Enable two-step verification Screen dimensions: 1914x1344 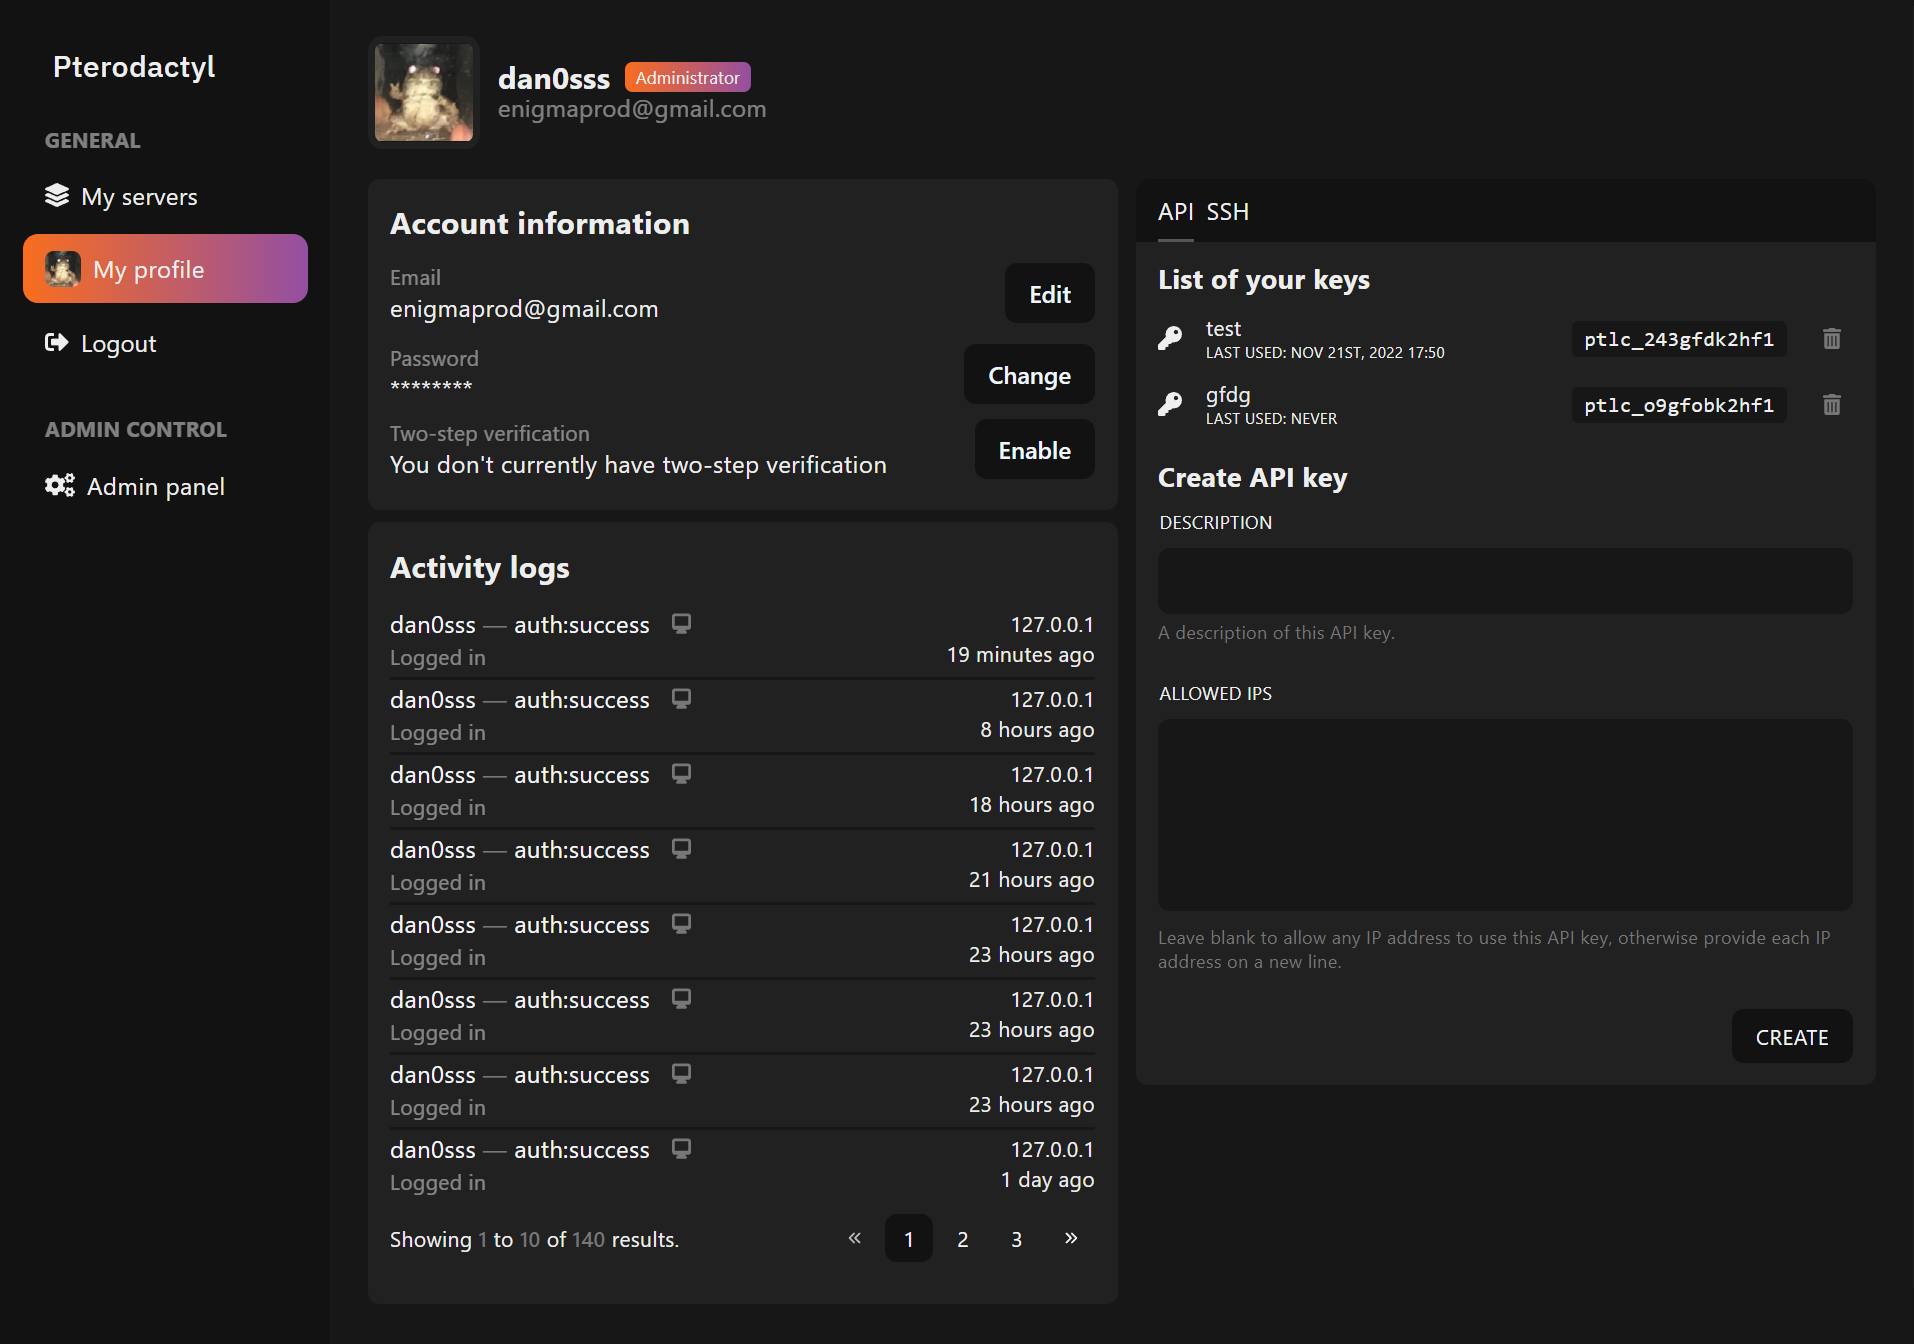click(1034, 451)
